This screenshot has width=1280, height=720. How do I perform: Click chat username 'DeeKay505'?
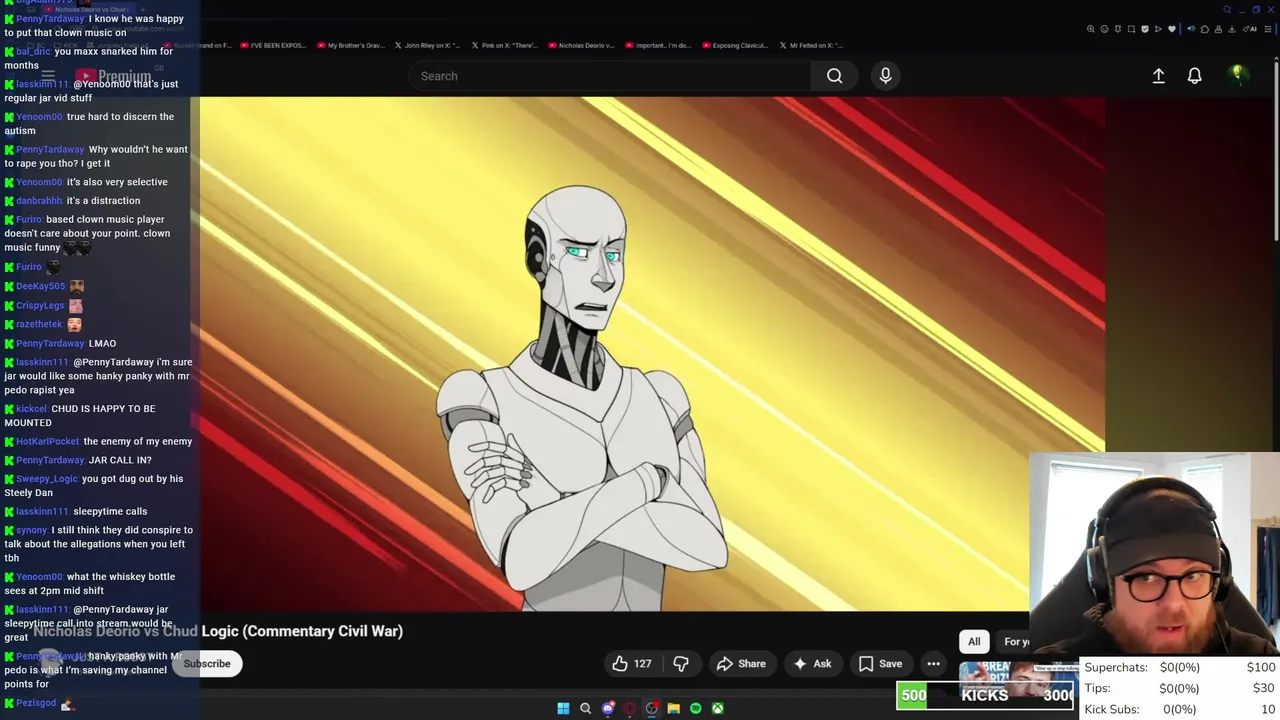click(40, 286)
